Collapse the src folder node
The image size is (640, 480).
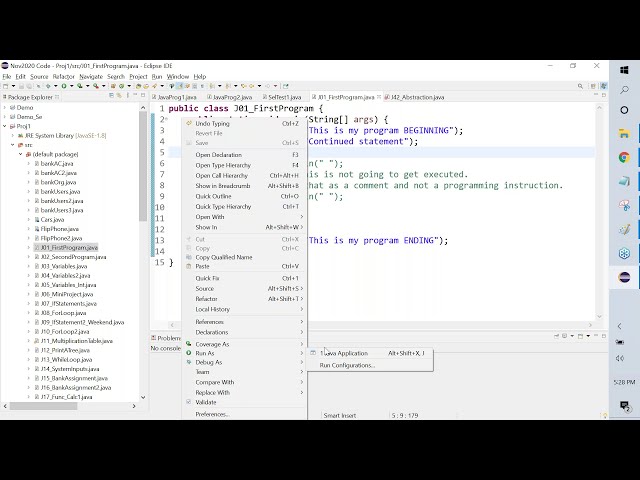tap(13, 145)
